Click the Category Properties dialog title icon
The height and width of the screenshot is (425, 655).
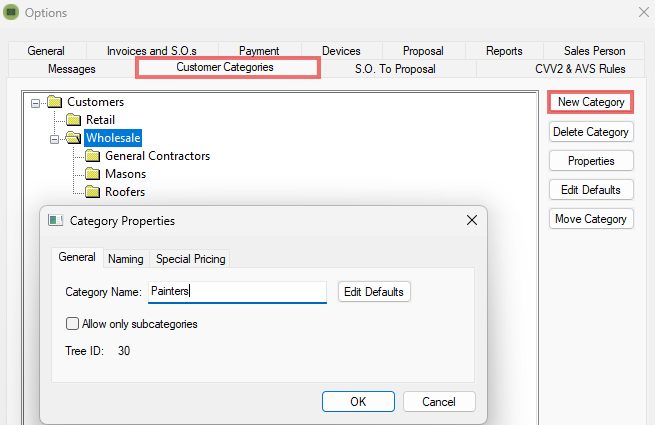[56, 220]
